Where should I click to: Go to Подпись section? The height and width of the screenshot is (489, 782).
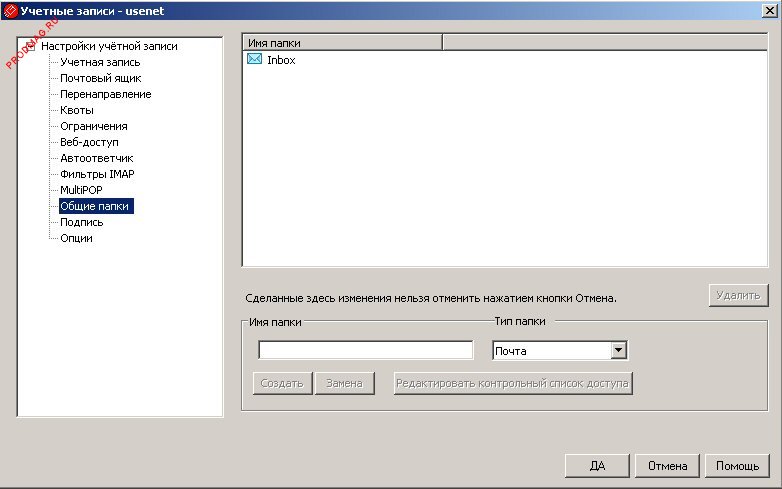(82, 222)
